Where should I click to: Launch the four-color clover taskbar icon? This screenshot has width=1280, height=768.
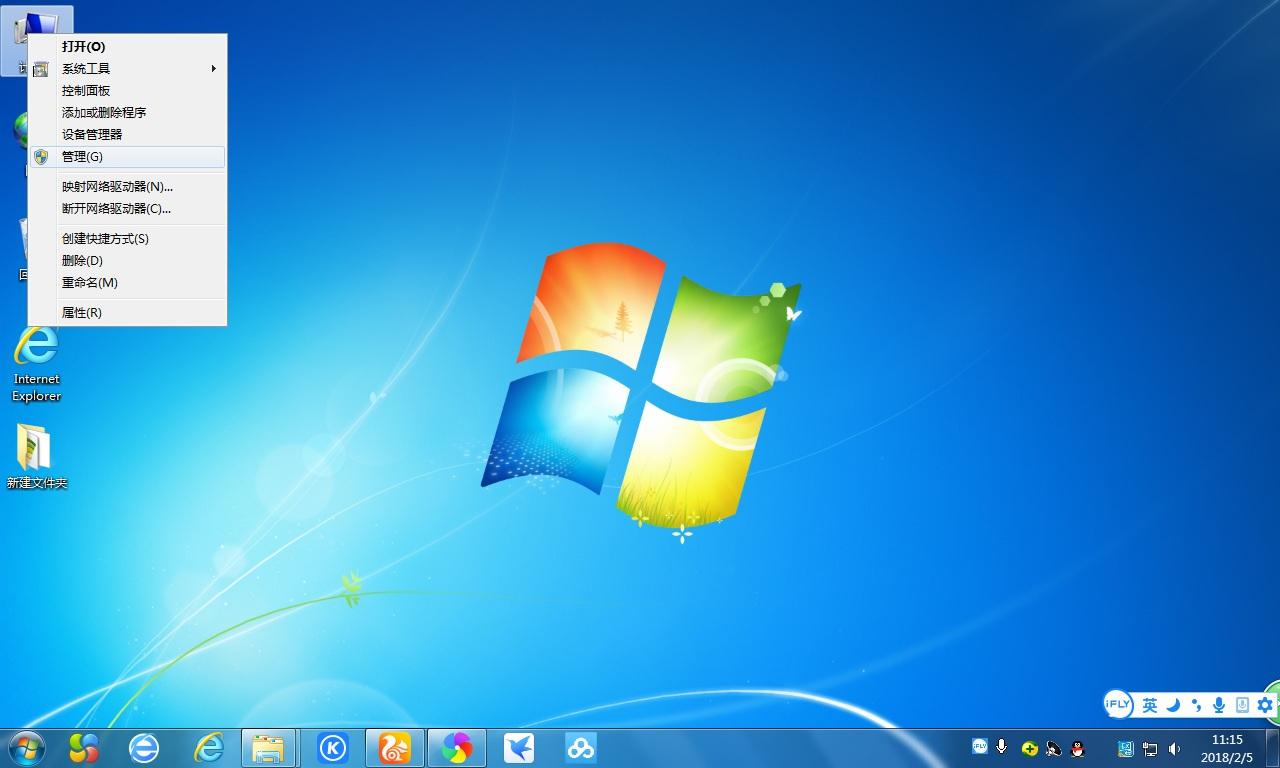pos(84,747)
